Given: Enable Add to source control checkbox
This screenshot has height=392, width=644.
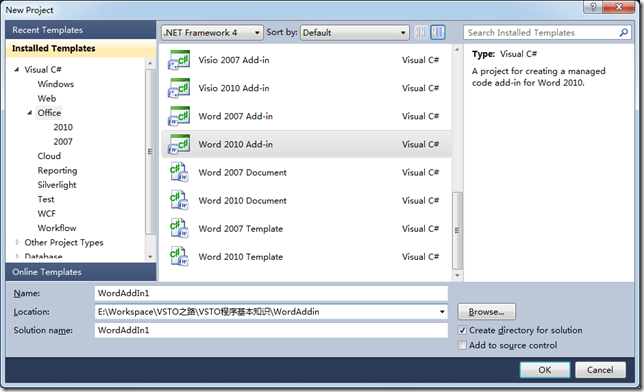Looking at the screenshot, I should click(462, 345).
